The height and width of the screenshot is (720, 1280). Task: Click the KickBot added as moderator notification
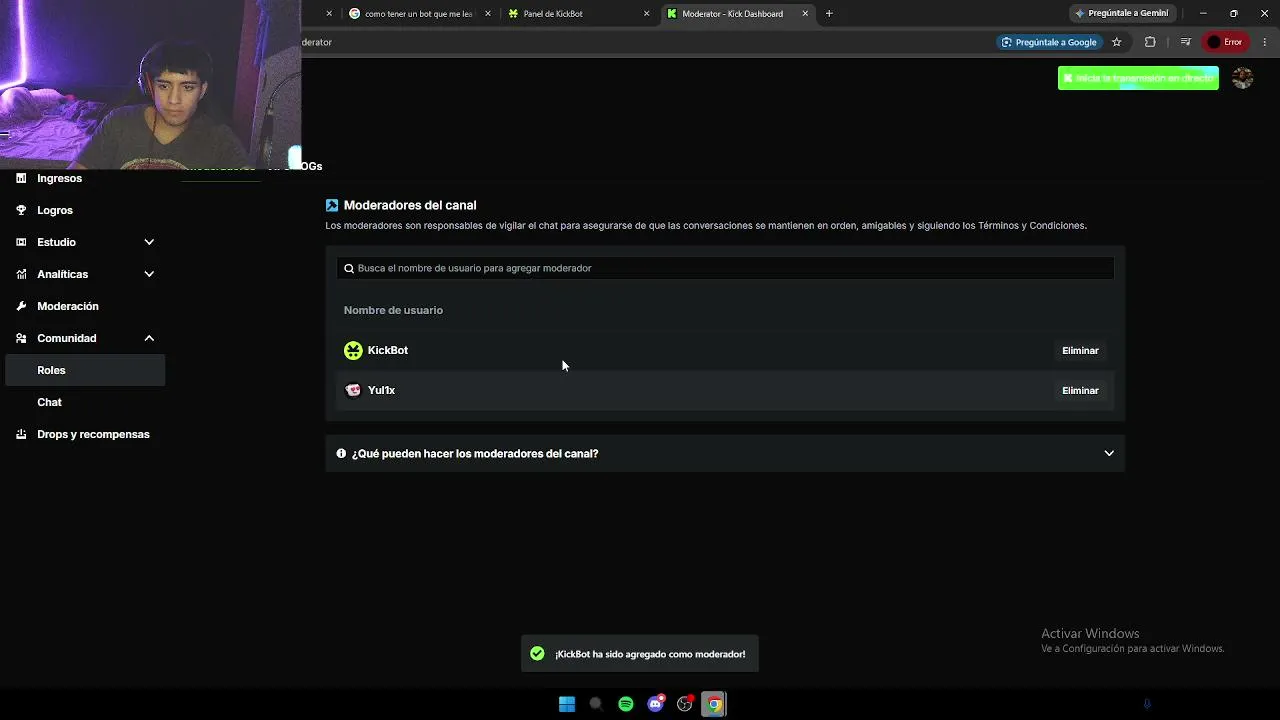(x=640, y=654)
